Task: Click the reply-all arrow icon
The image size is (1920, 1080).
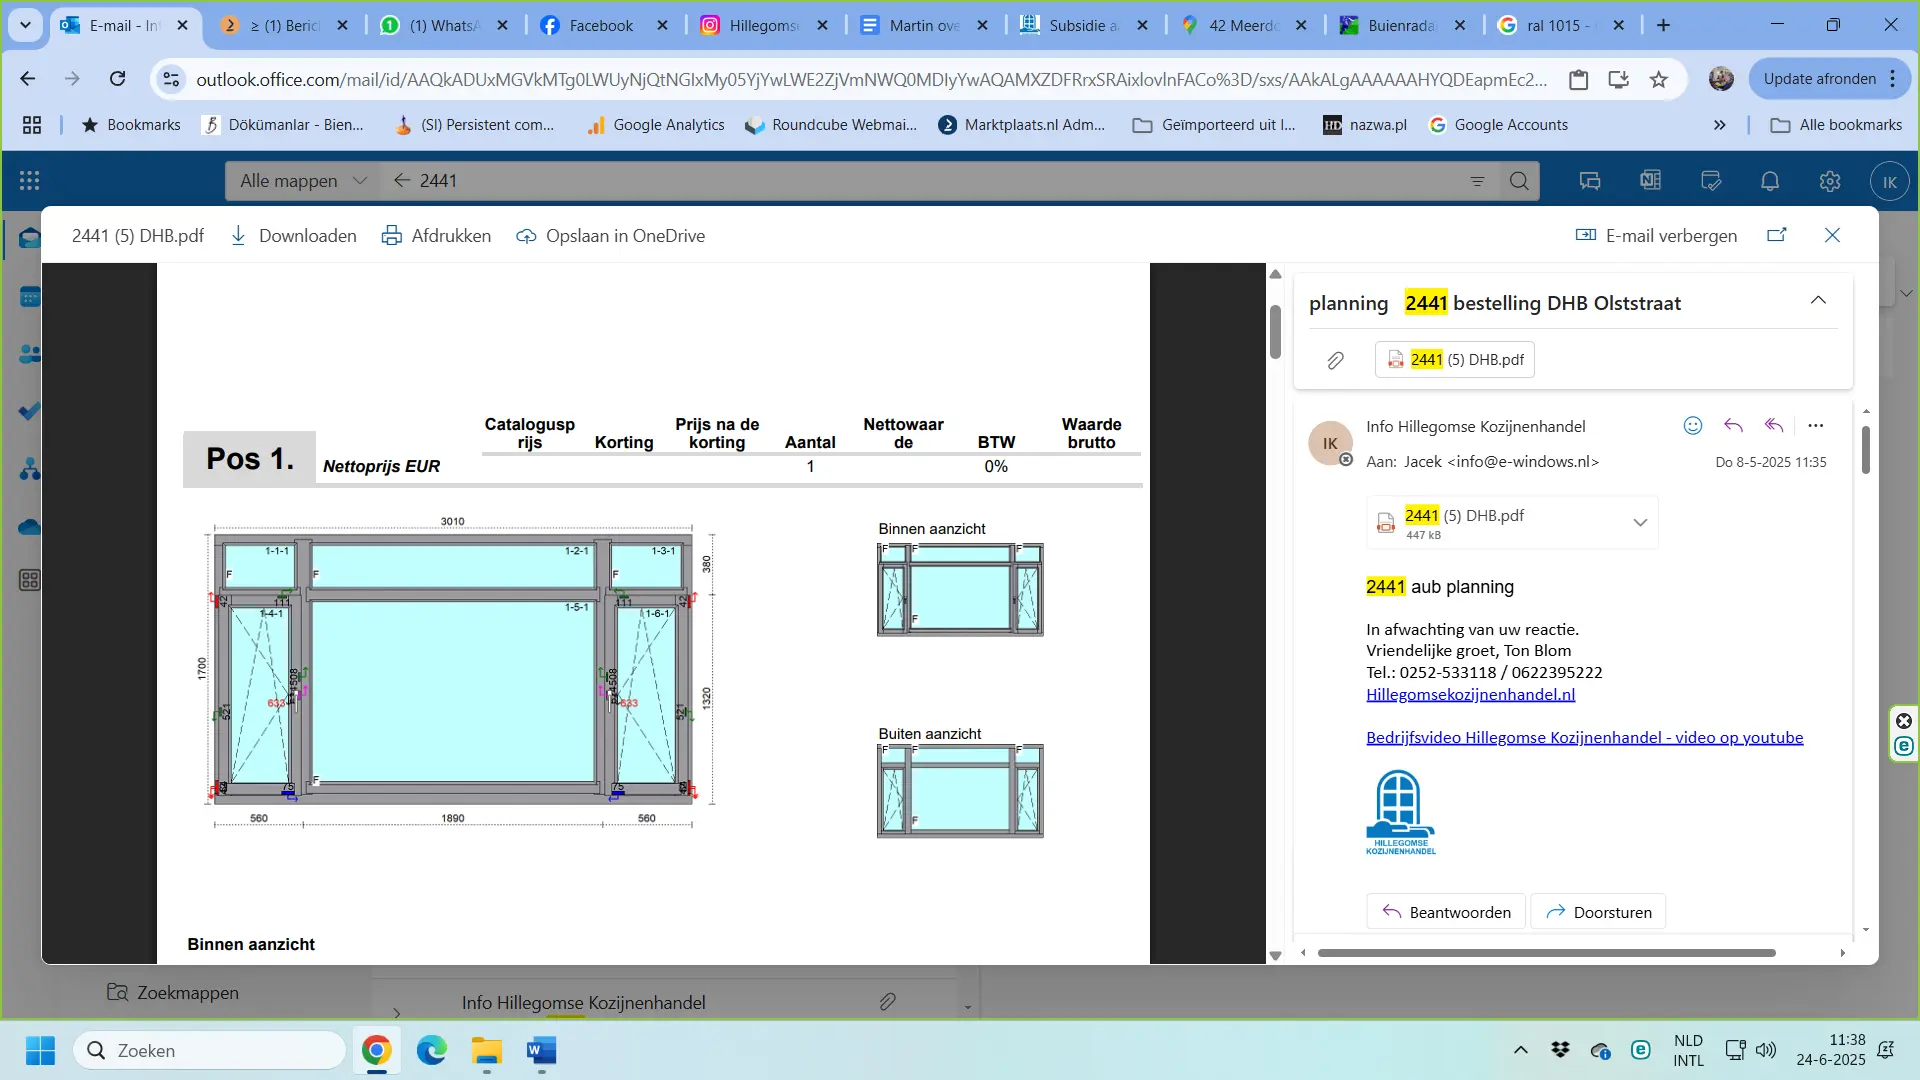Action: [1774, 426]
